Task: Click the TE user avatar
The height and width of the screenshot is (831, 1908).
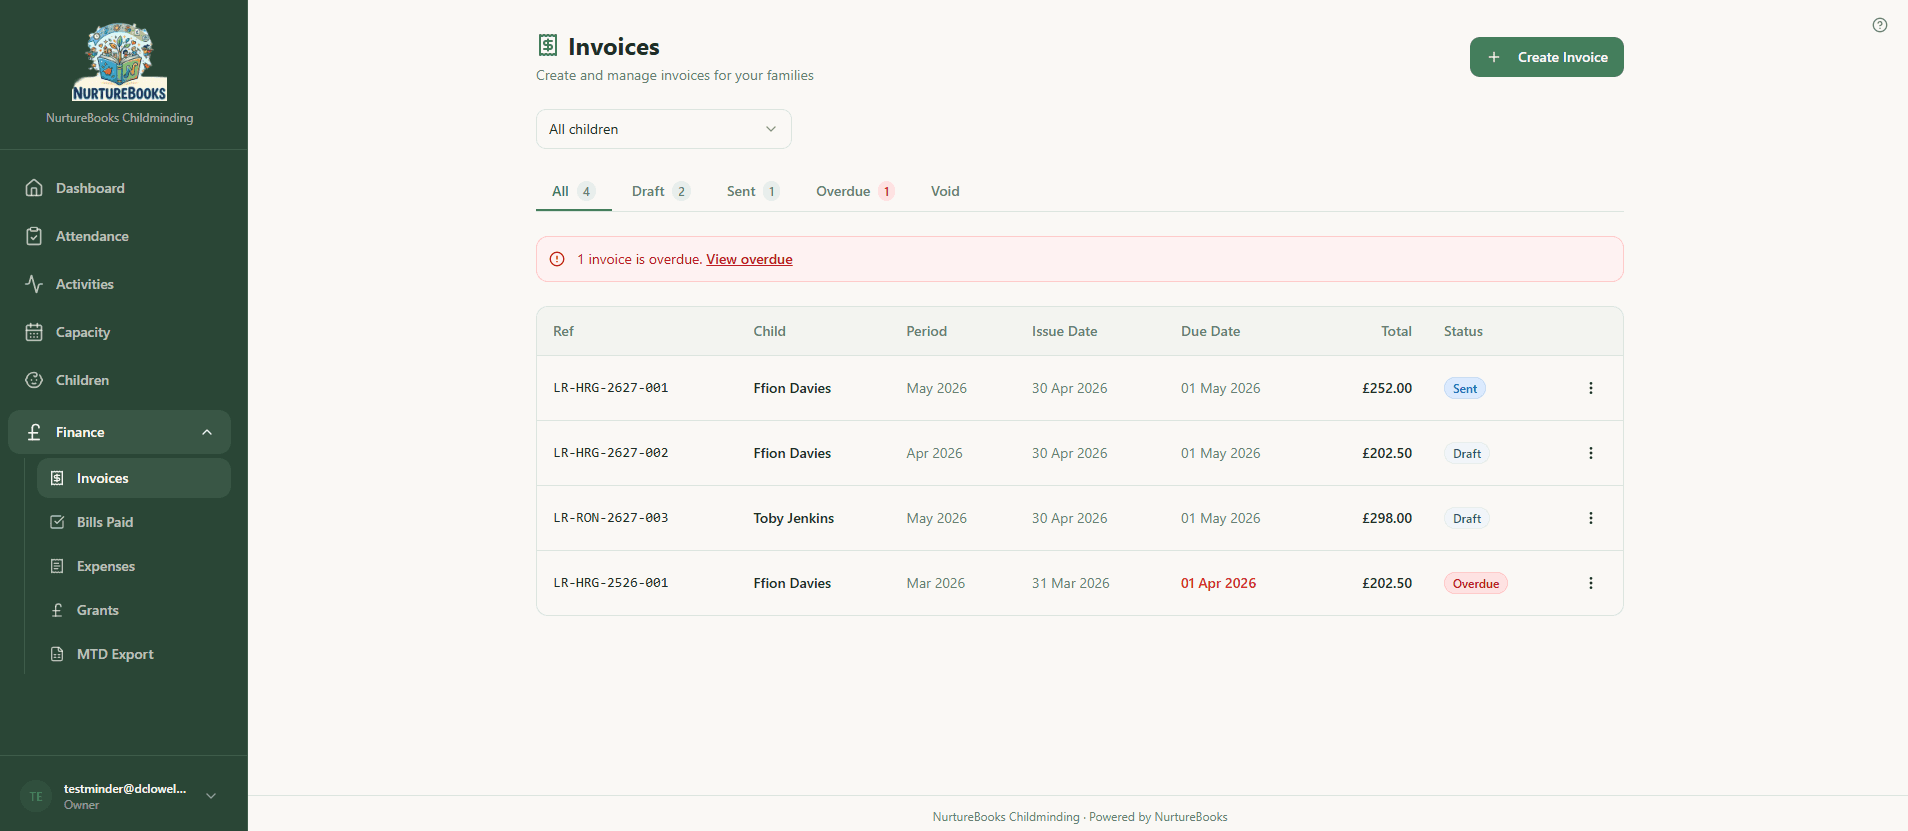Action: pyautogui.click(x=36, y=796)
